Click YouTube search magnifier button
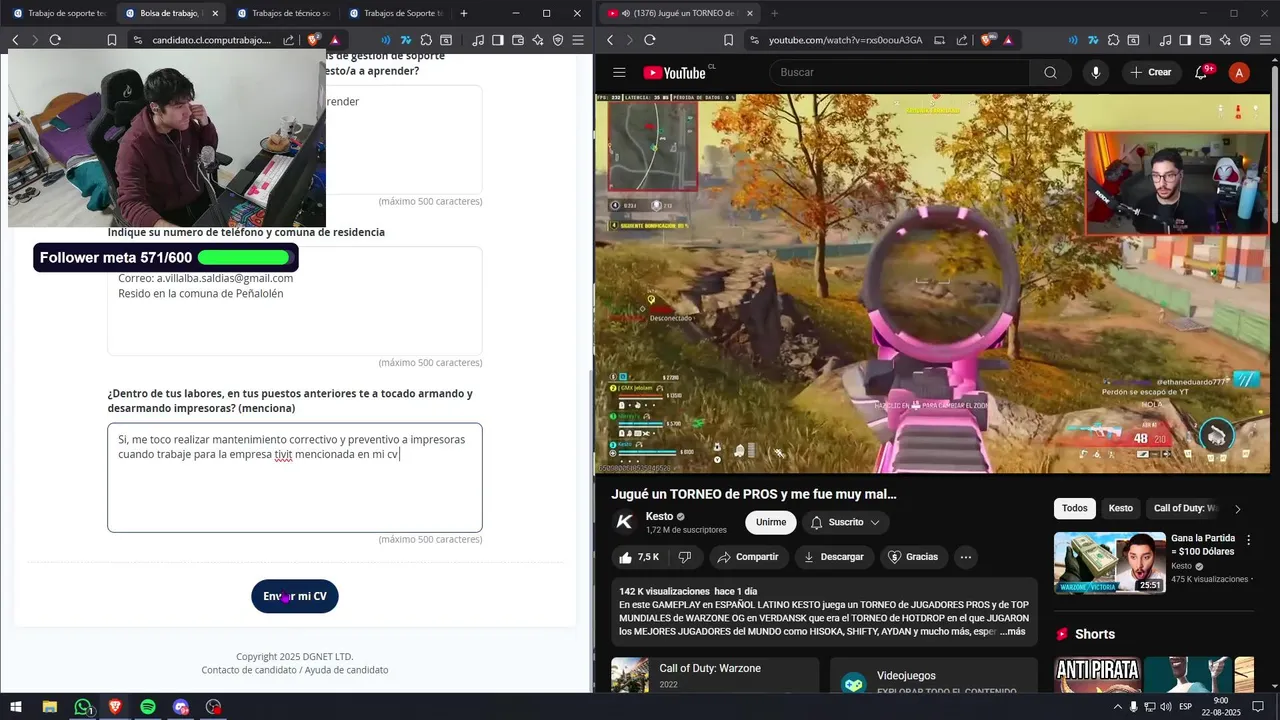Viewport: 1280px width, 720px height. tap(1050, 72)
